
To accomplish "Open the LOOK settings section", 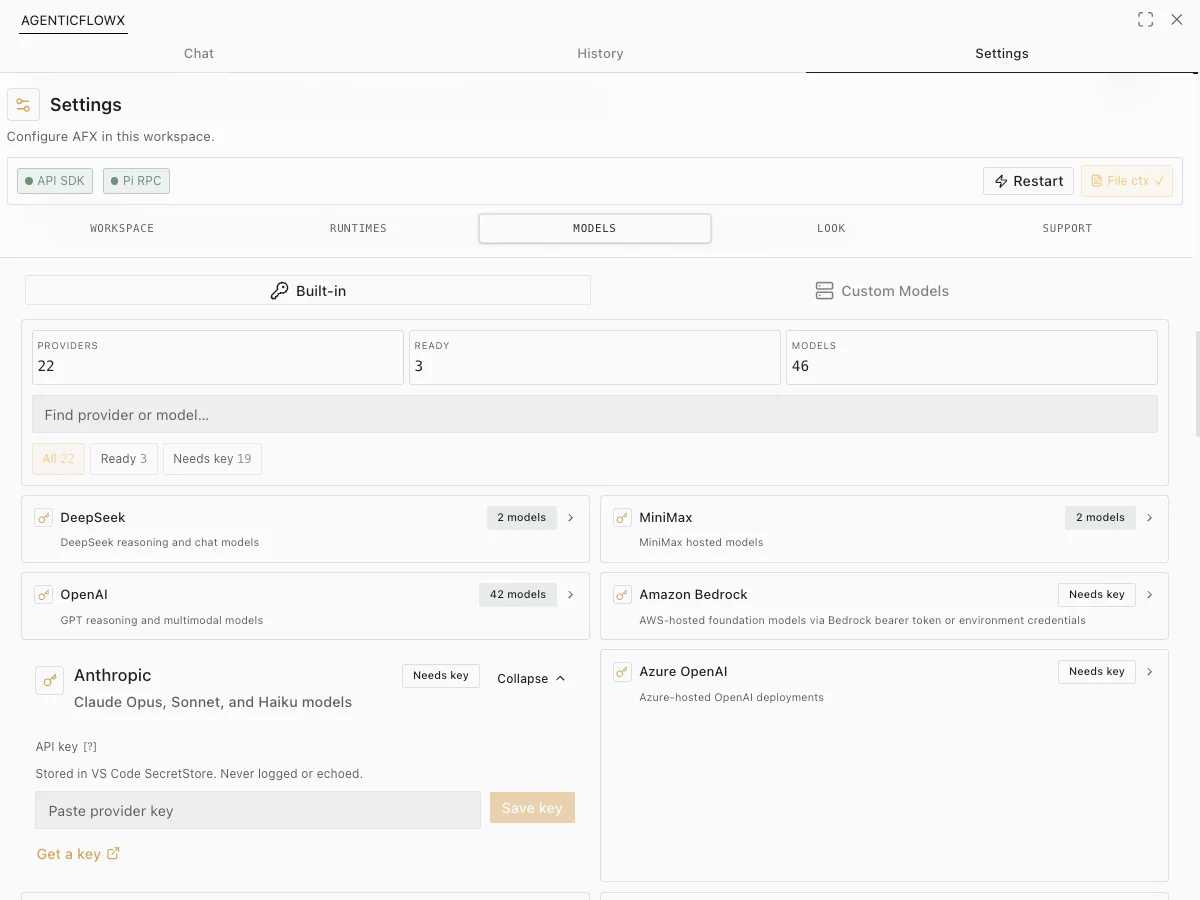I will 831,229.
